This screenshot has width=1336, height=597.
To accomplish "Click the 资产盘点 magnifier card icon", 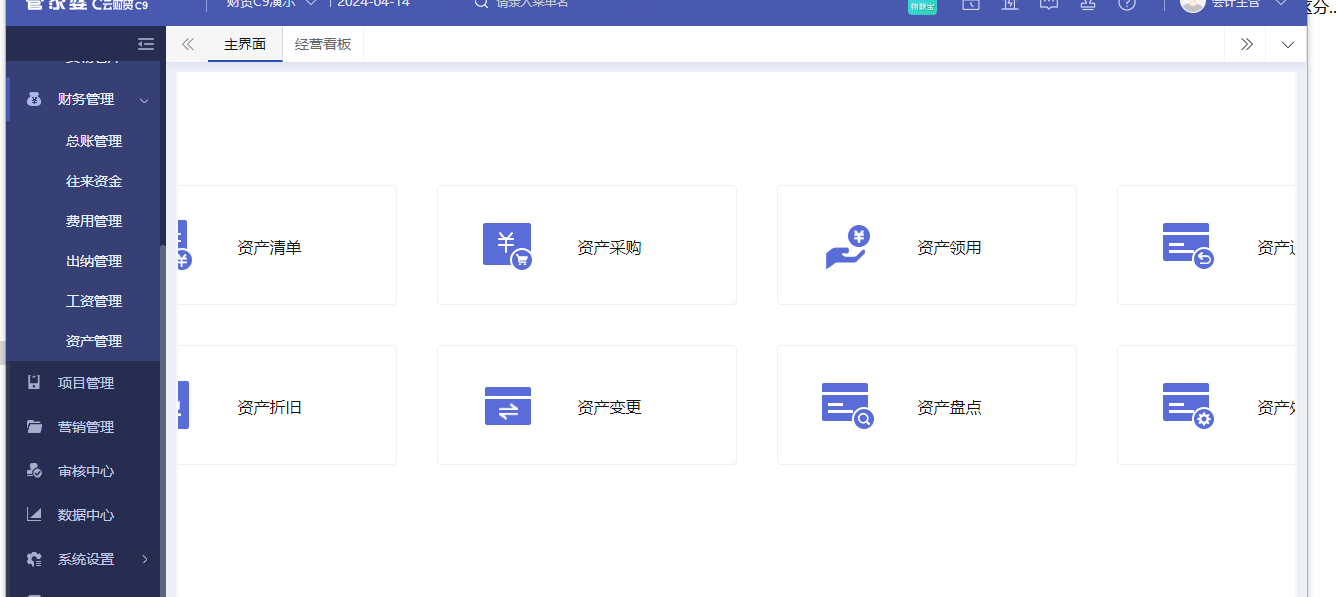I will (x=848, y=405).
